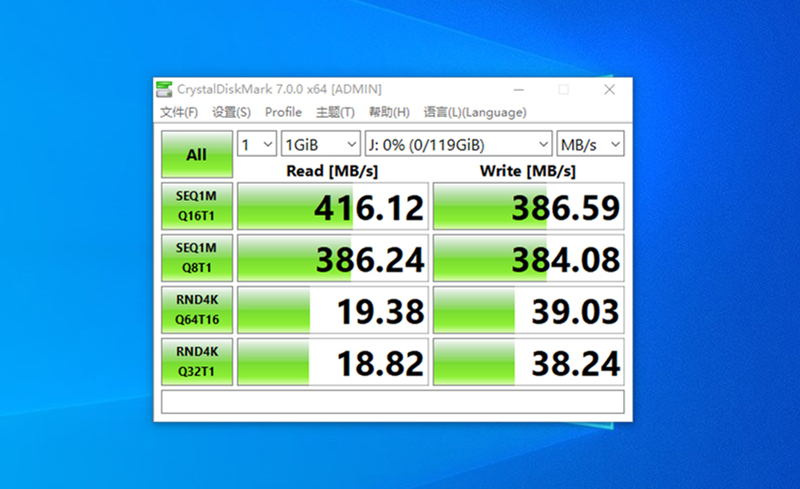The width and height of the screenshot is (800, 489).
Task: Expand the test count dropdown showing 1
Action: pos(257,144)
